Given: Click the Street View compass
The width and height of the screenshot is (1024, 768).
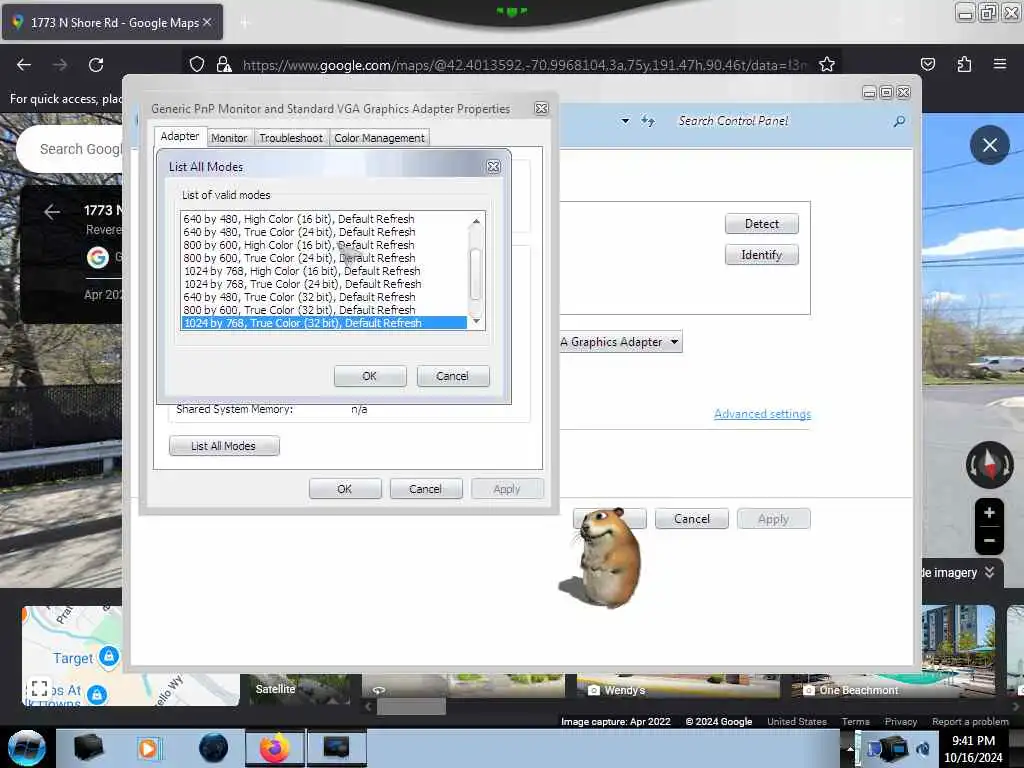Looking at the screenshot, I should click(989, 464).
